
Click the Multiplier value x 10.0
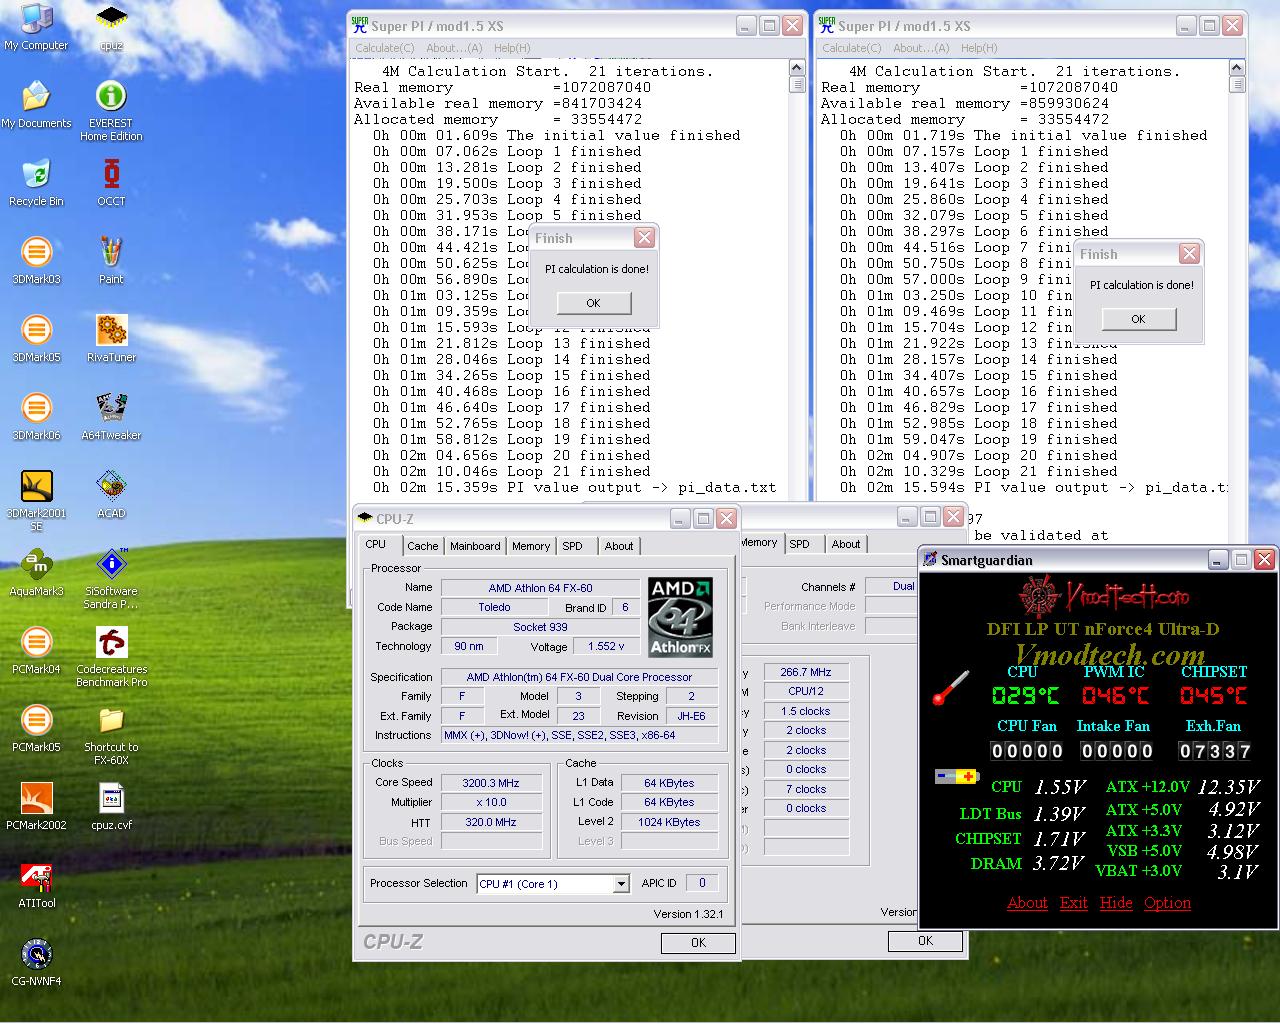pyautogui.click(x=490, y=802)
